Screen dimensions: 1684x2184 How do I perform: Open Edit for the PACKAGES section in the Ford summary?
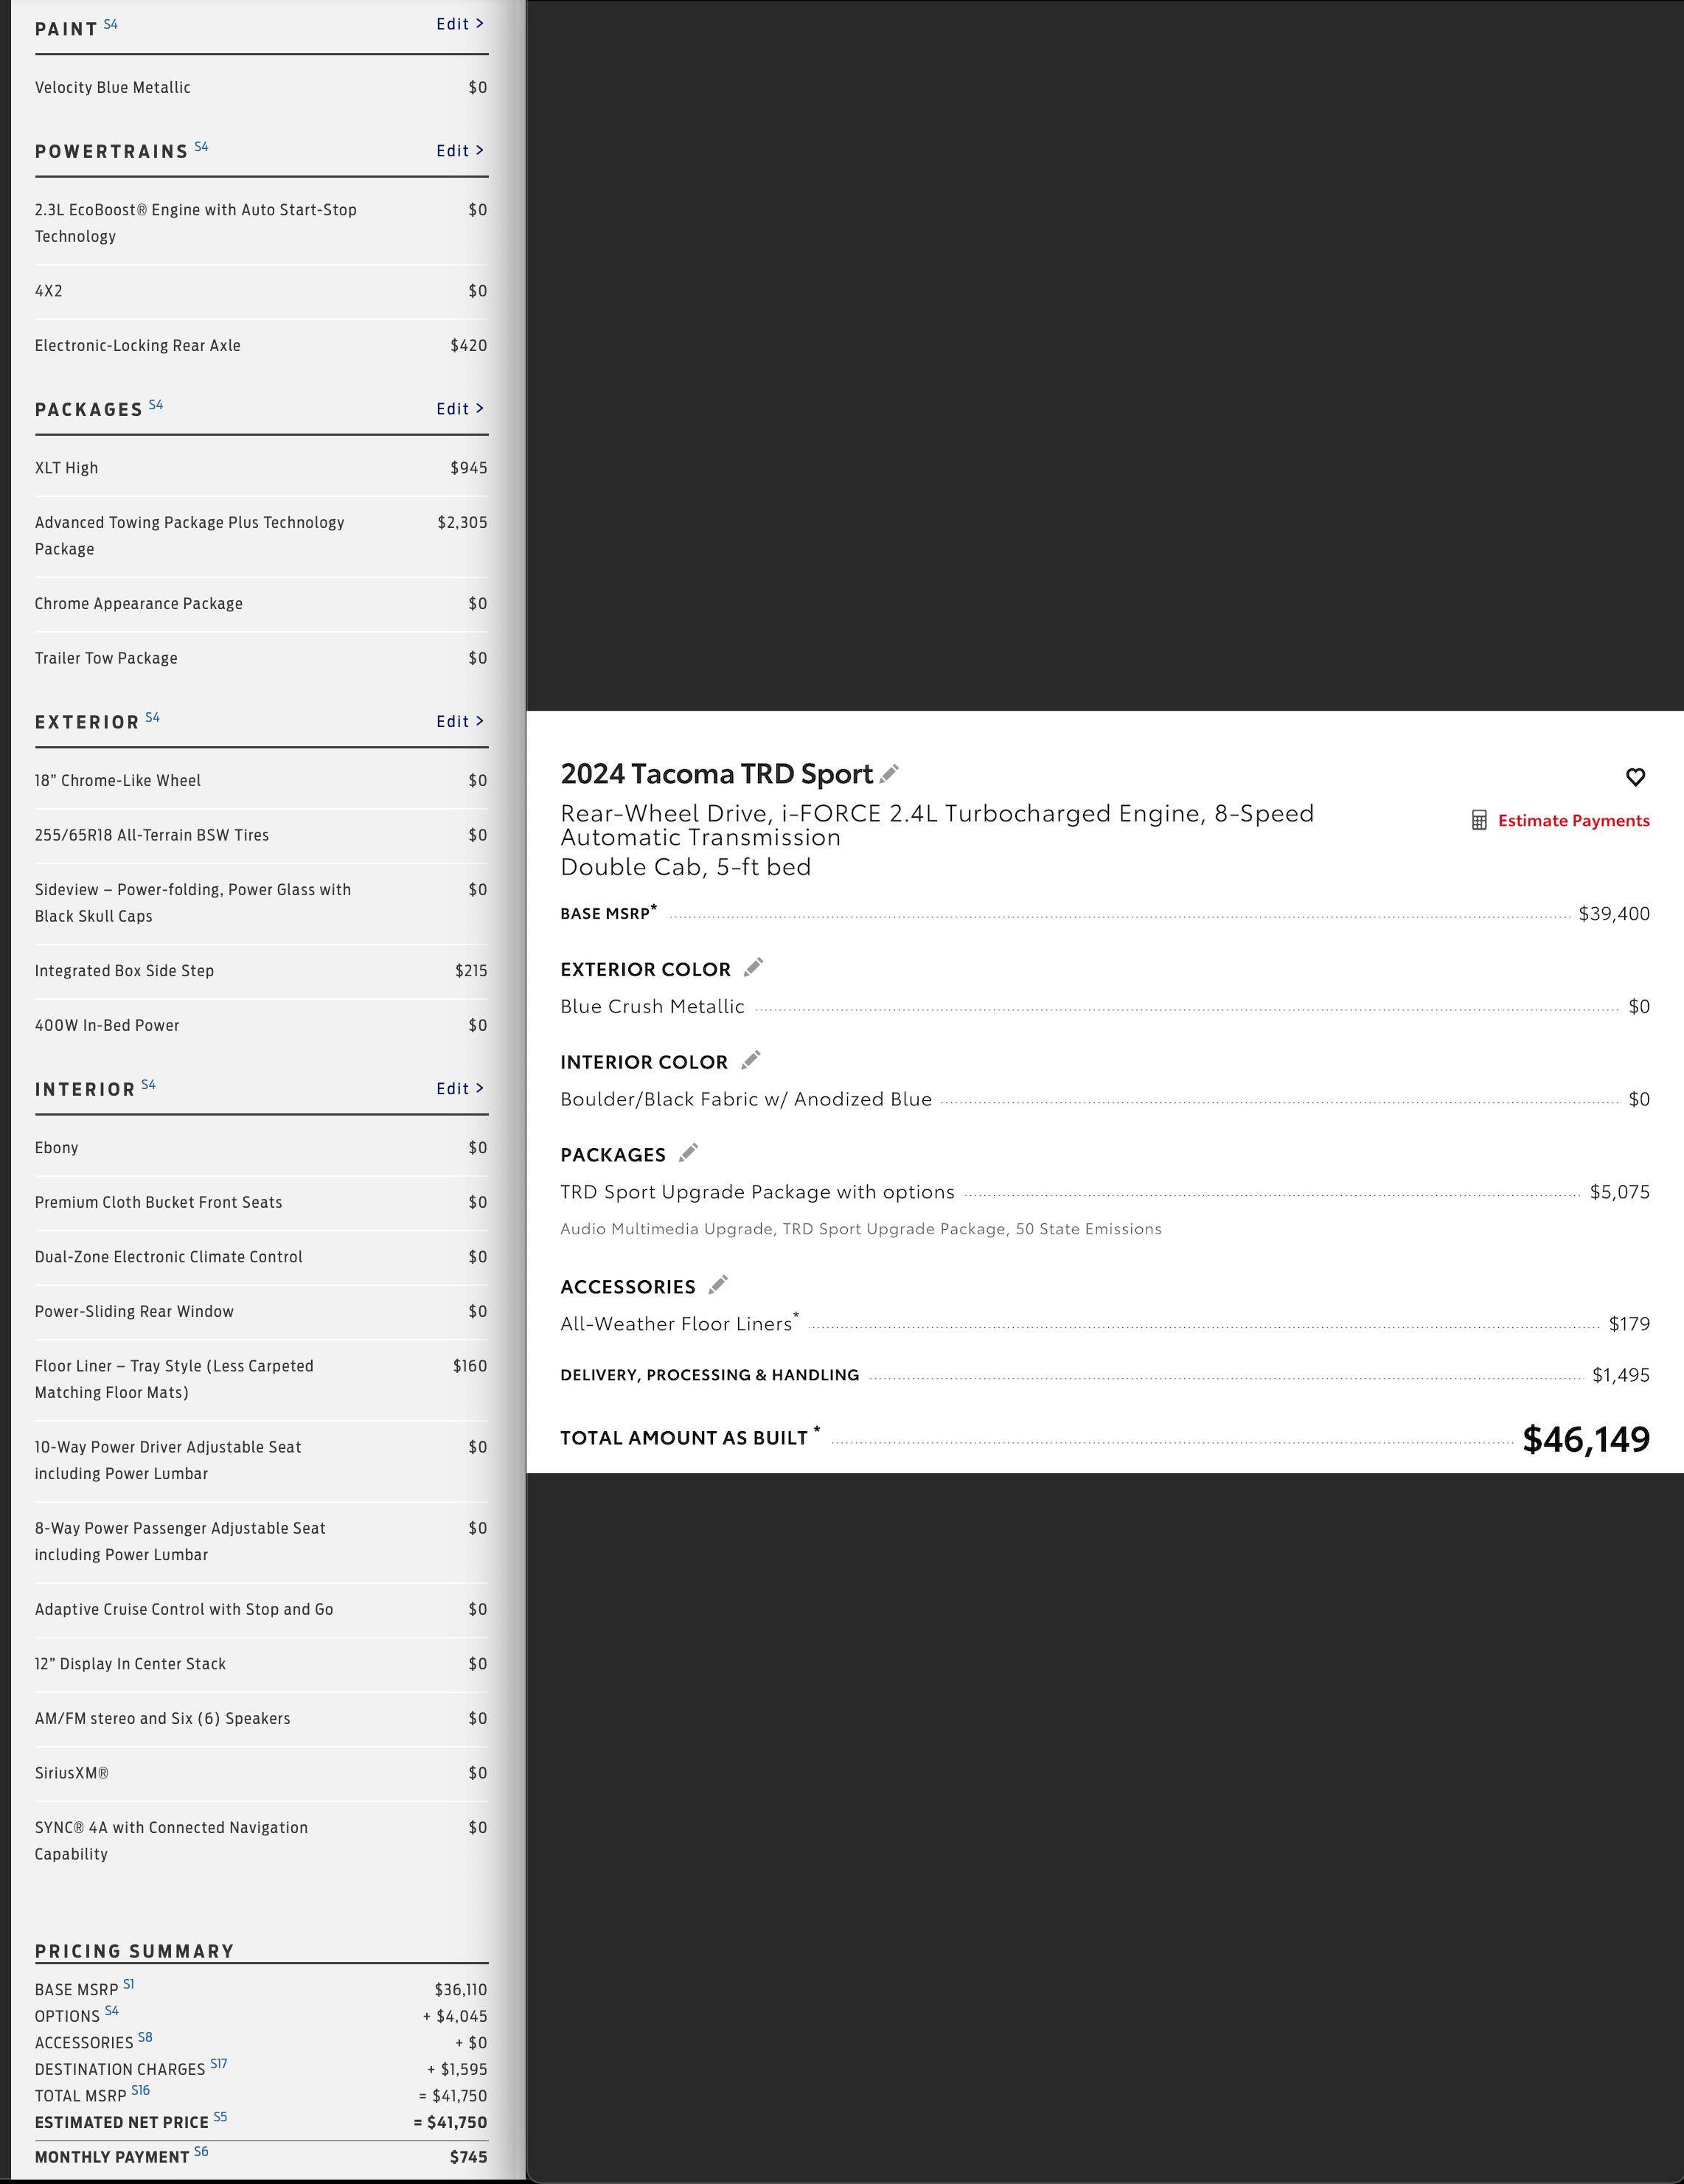pyautogui.click(x=460, y=409)
